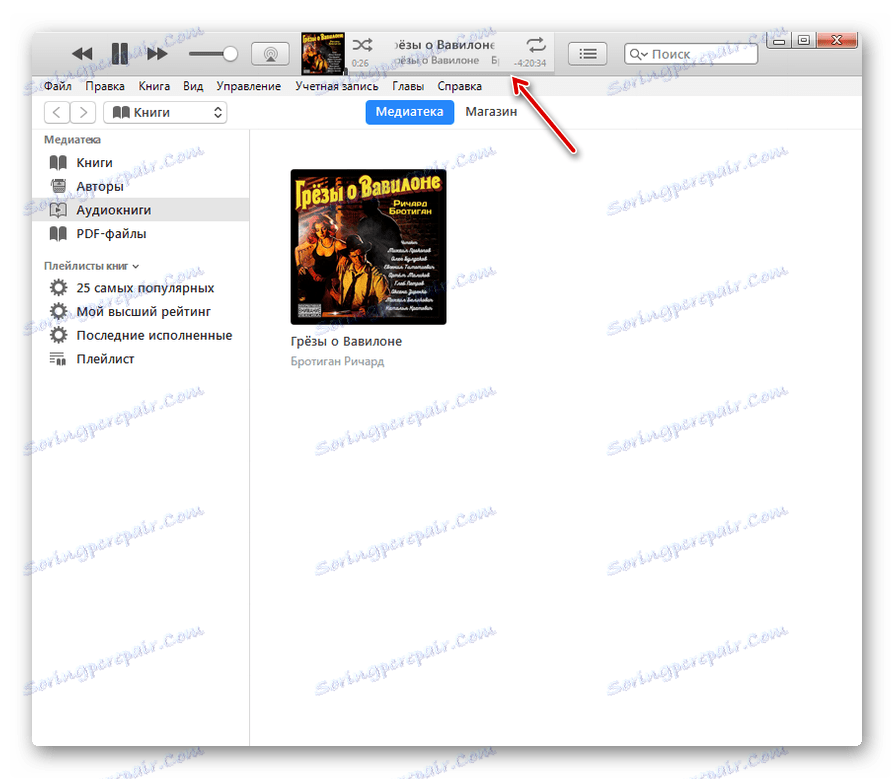
Task: Click the author name Бротиган Ричард
Action: click(337, 361)
